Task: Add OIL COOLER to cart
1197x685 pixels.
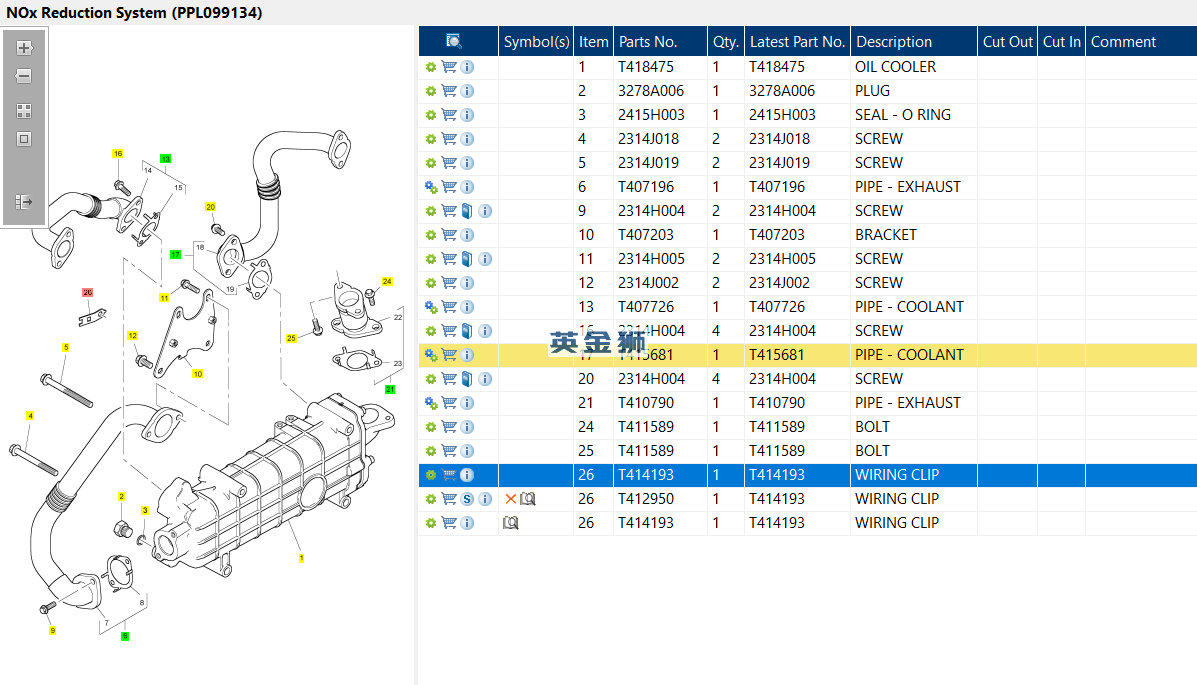Action: 449,67
